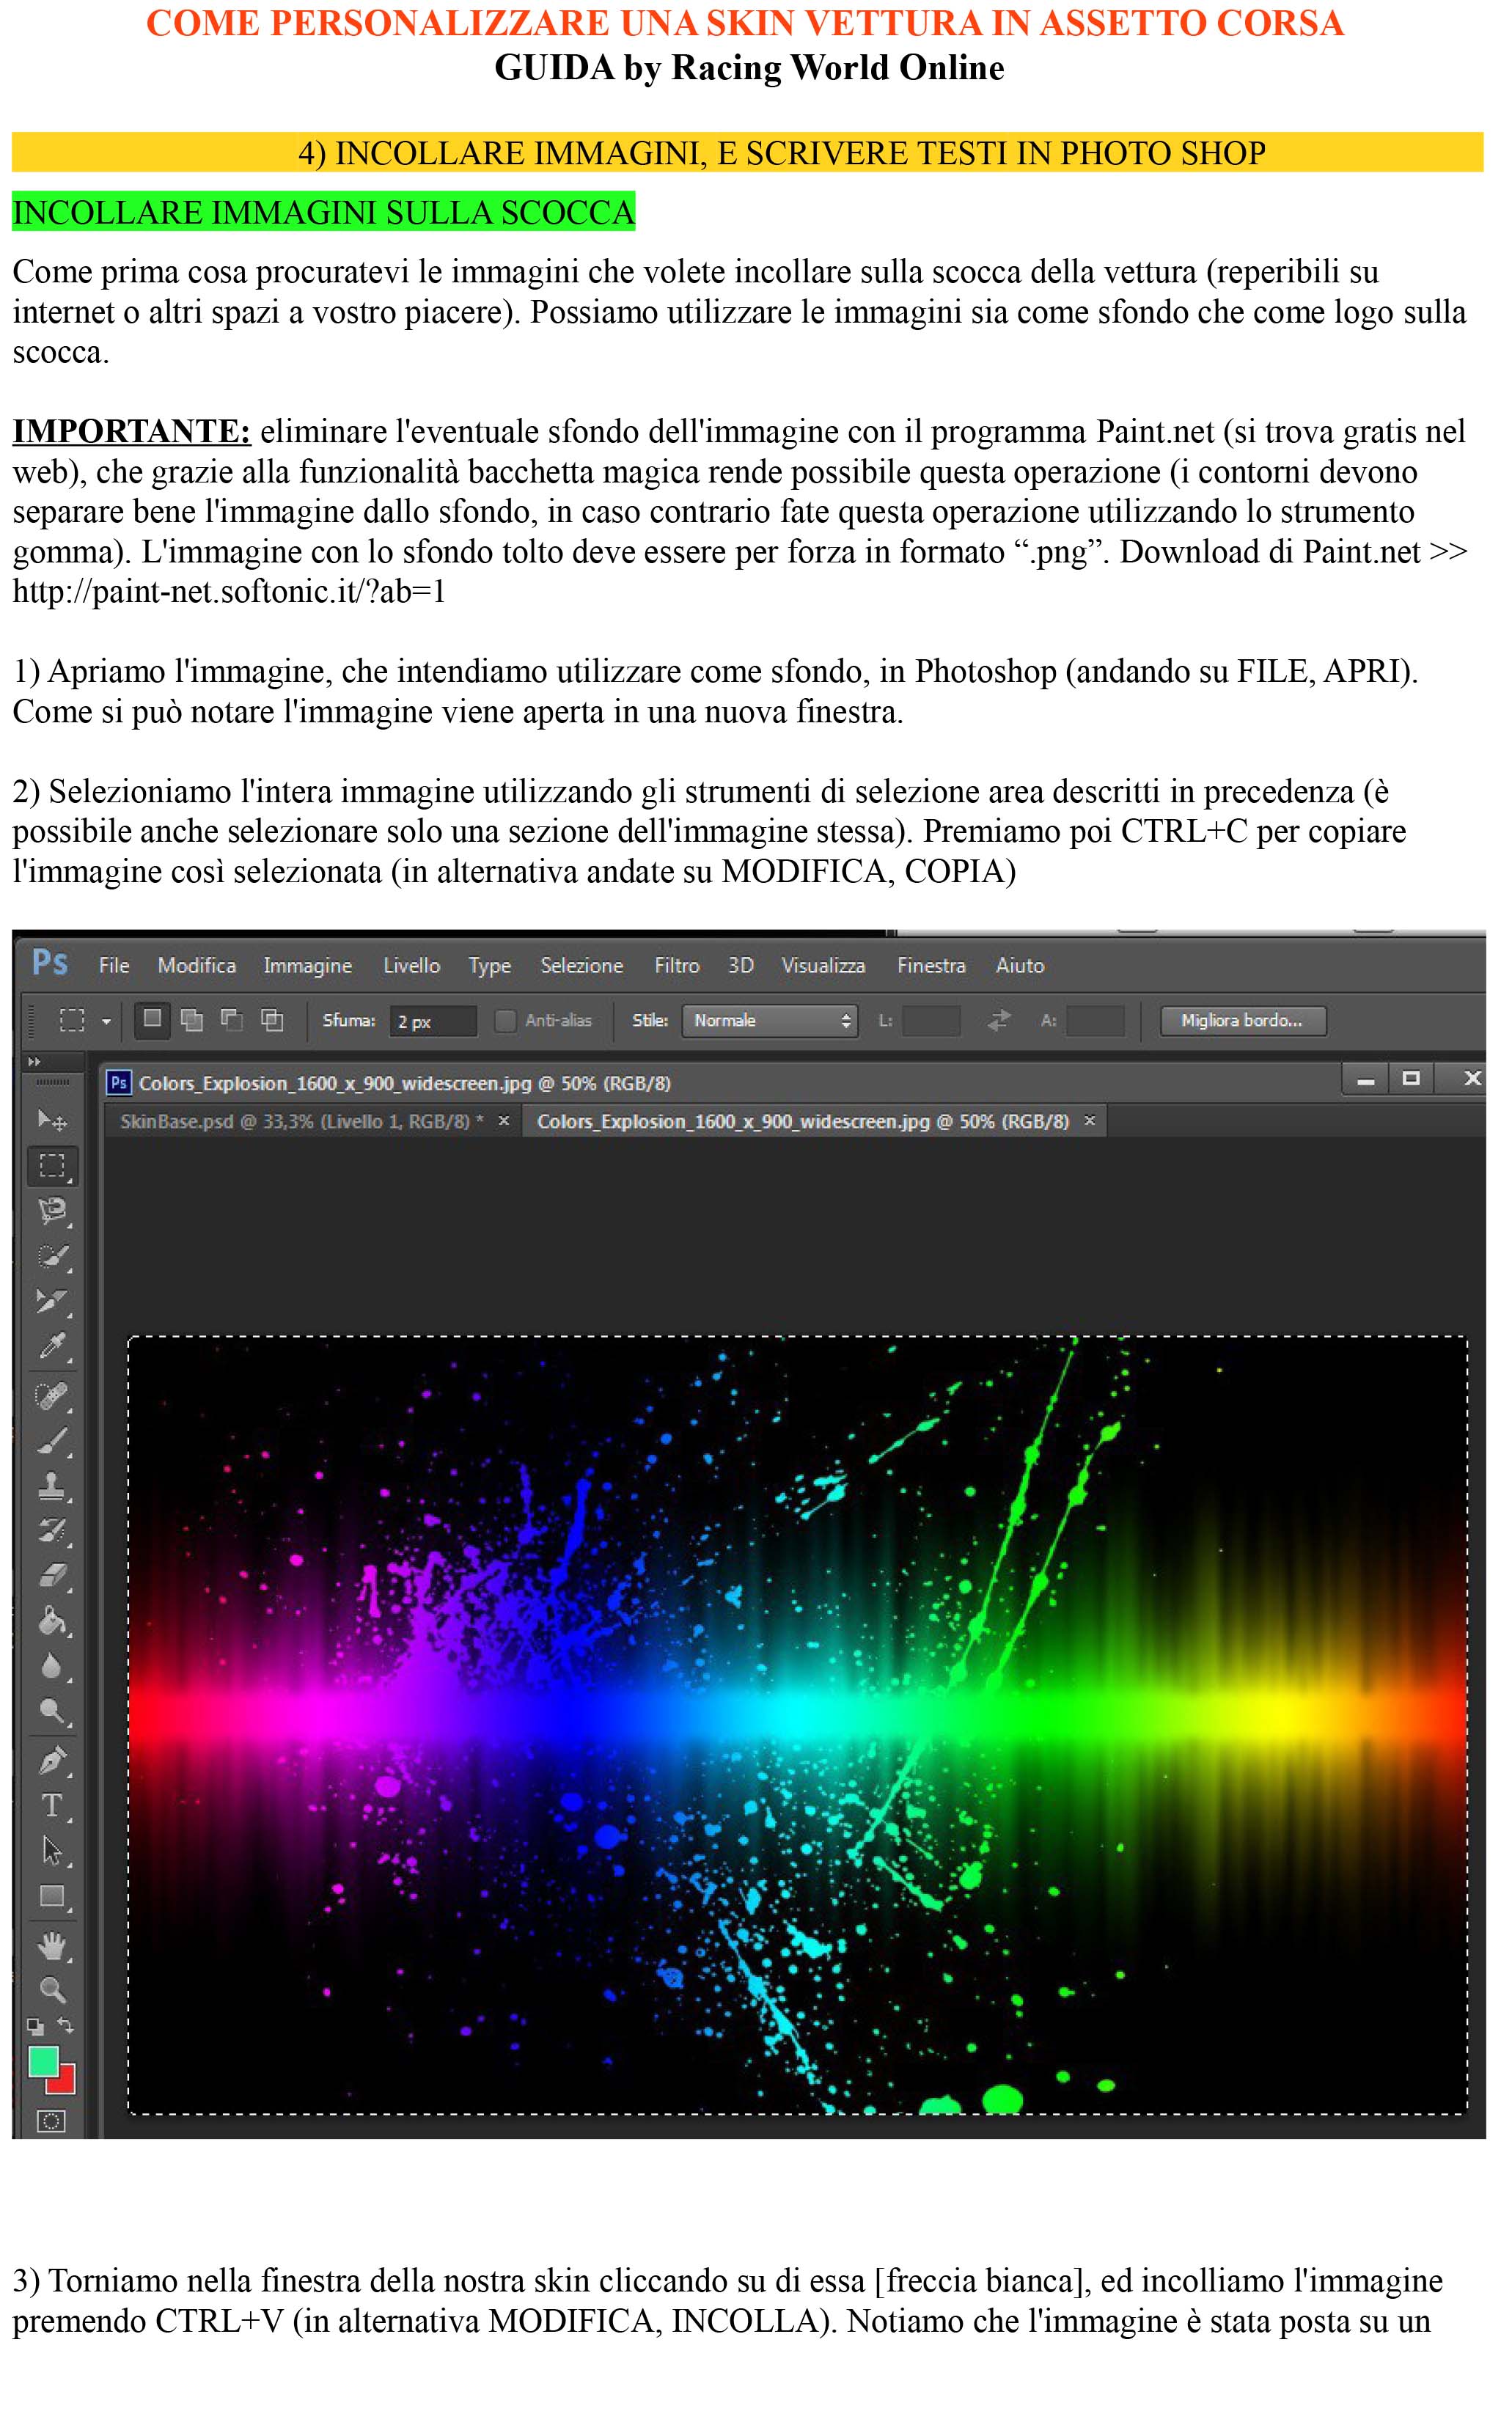The width and height of the screenshot is (1512, 2433).
Task: Expand the tools panel double arrow
Action: tap(34, 1062)
